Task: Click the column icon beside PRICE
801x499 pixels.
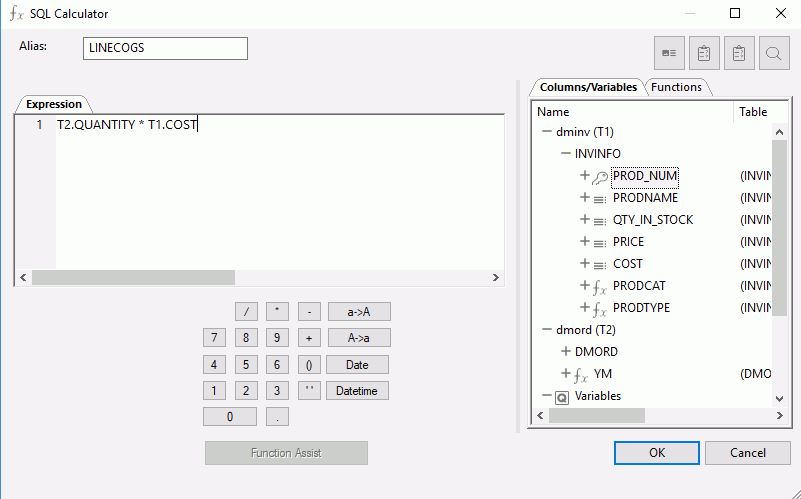Action: pos(600,243)
